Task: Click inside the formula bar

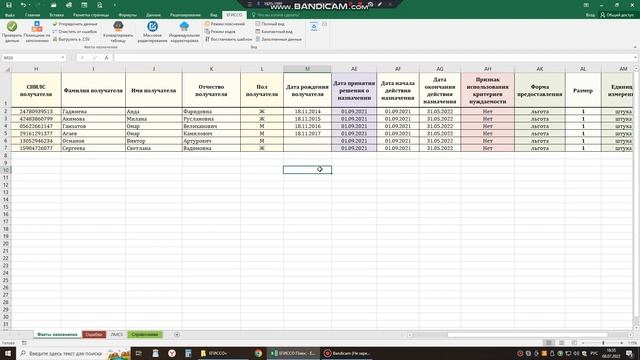Action: click(x=372, y=58)
